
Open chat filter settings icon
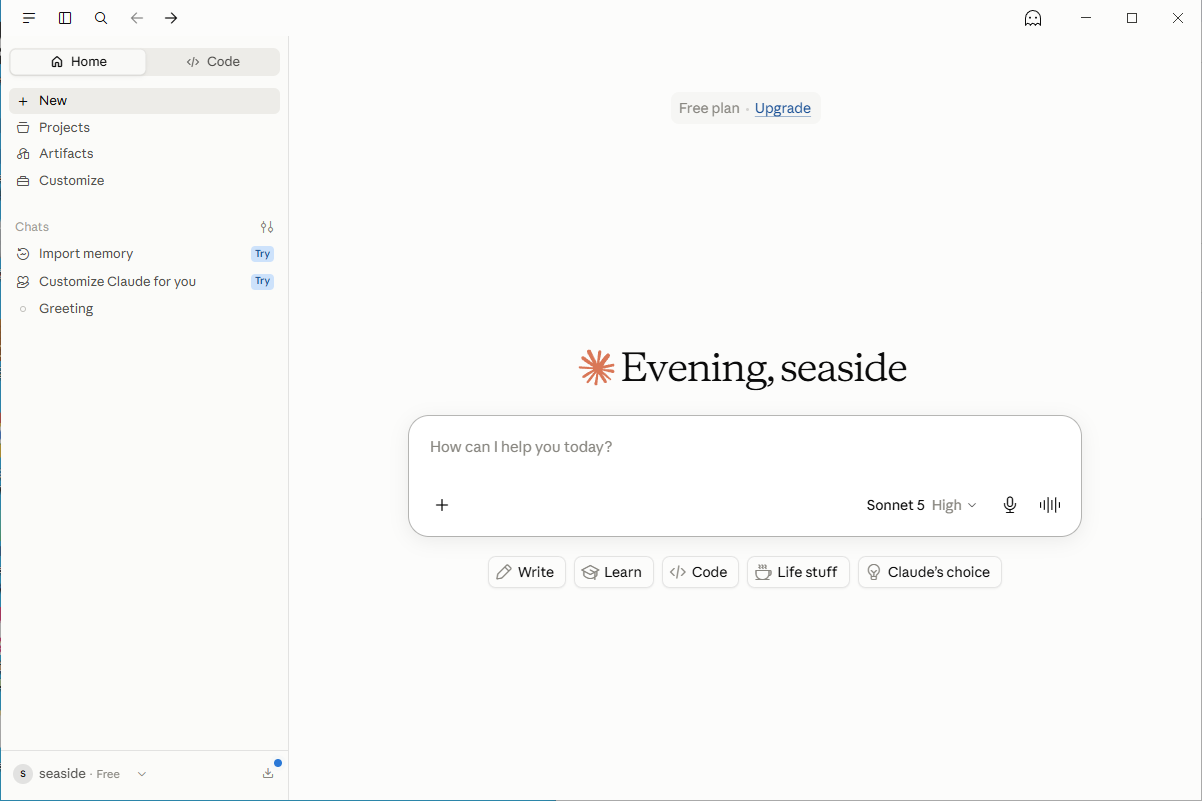[x=267, y=227]
